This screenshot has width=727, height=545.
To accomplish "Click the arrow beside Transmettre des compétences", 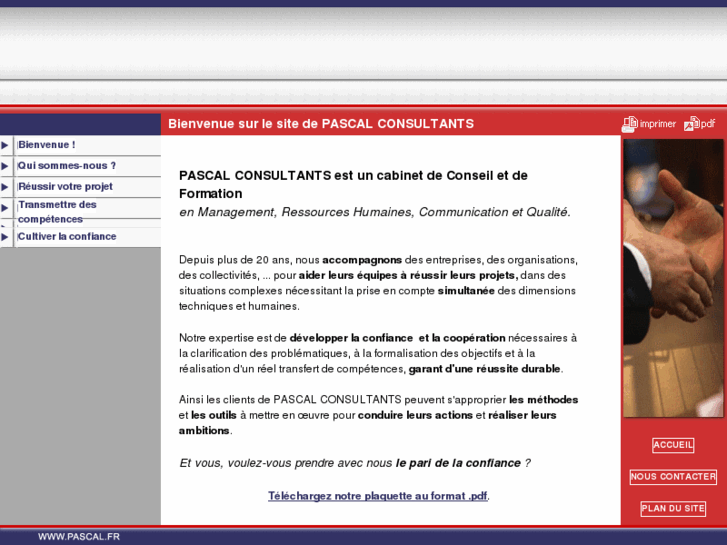I will (5, 208).
